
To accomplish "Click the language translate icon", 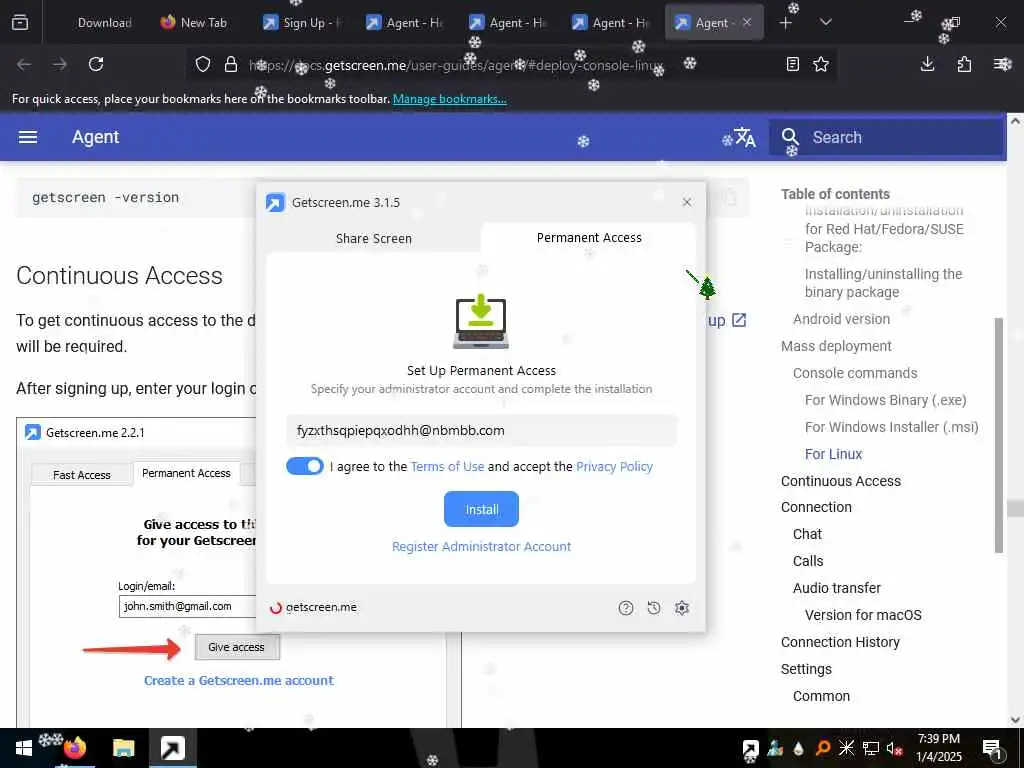I will tap(744, 137).
